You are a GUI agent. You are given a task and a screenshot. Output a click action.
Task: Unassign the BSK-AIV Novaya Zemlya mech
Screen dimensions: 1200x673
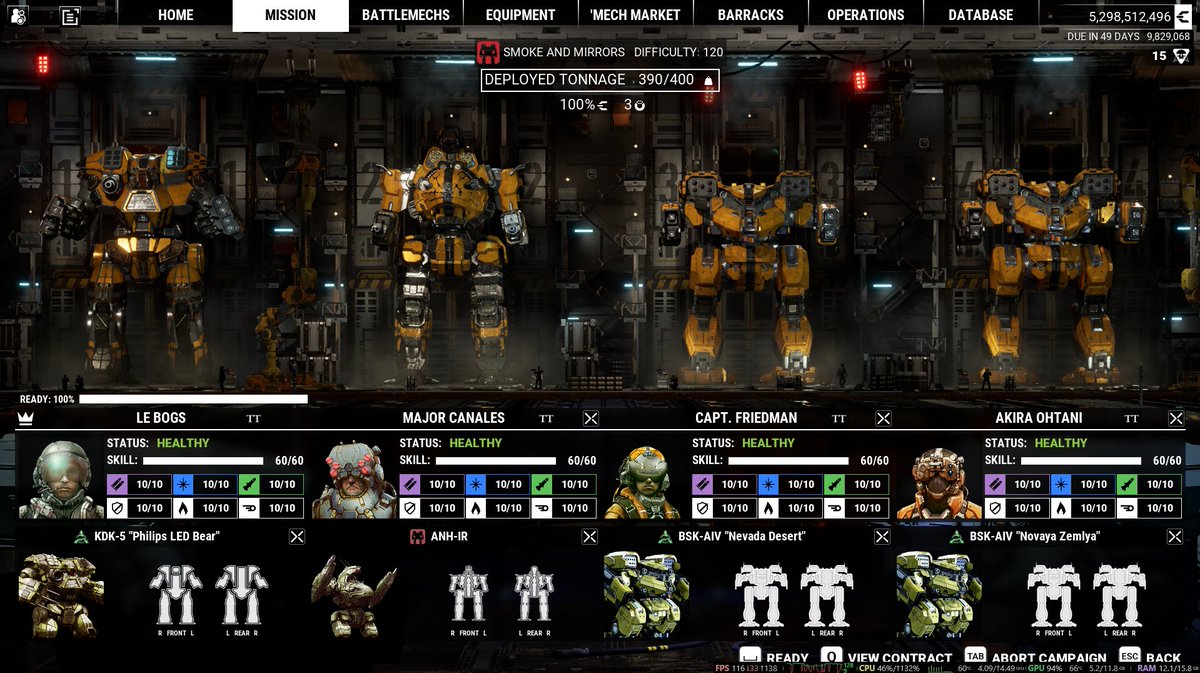(x=1175, y=537)
